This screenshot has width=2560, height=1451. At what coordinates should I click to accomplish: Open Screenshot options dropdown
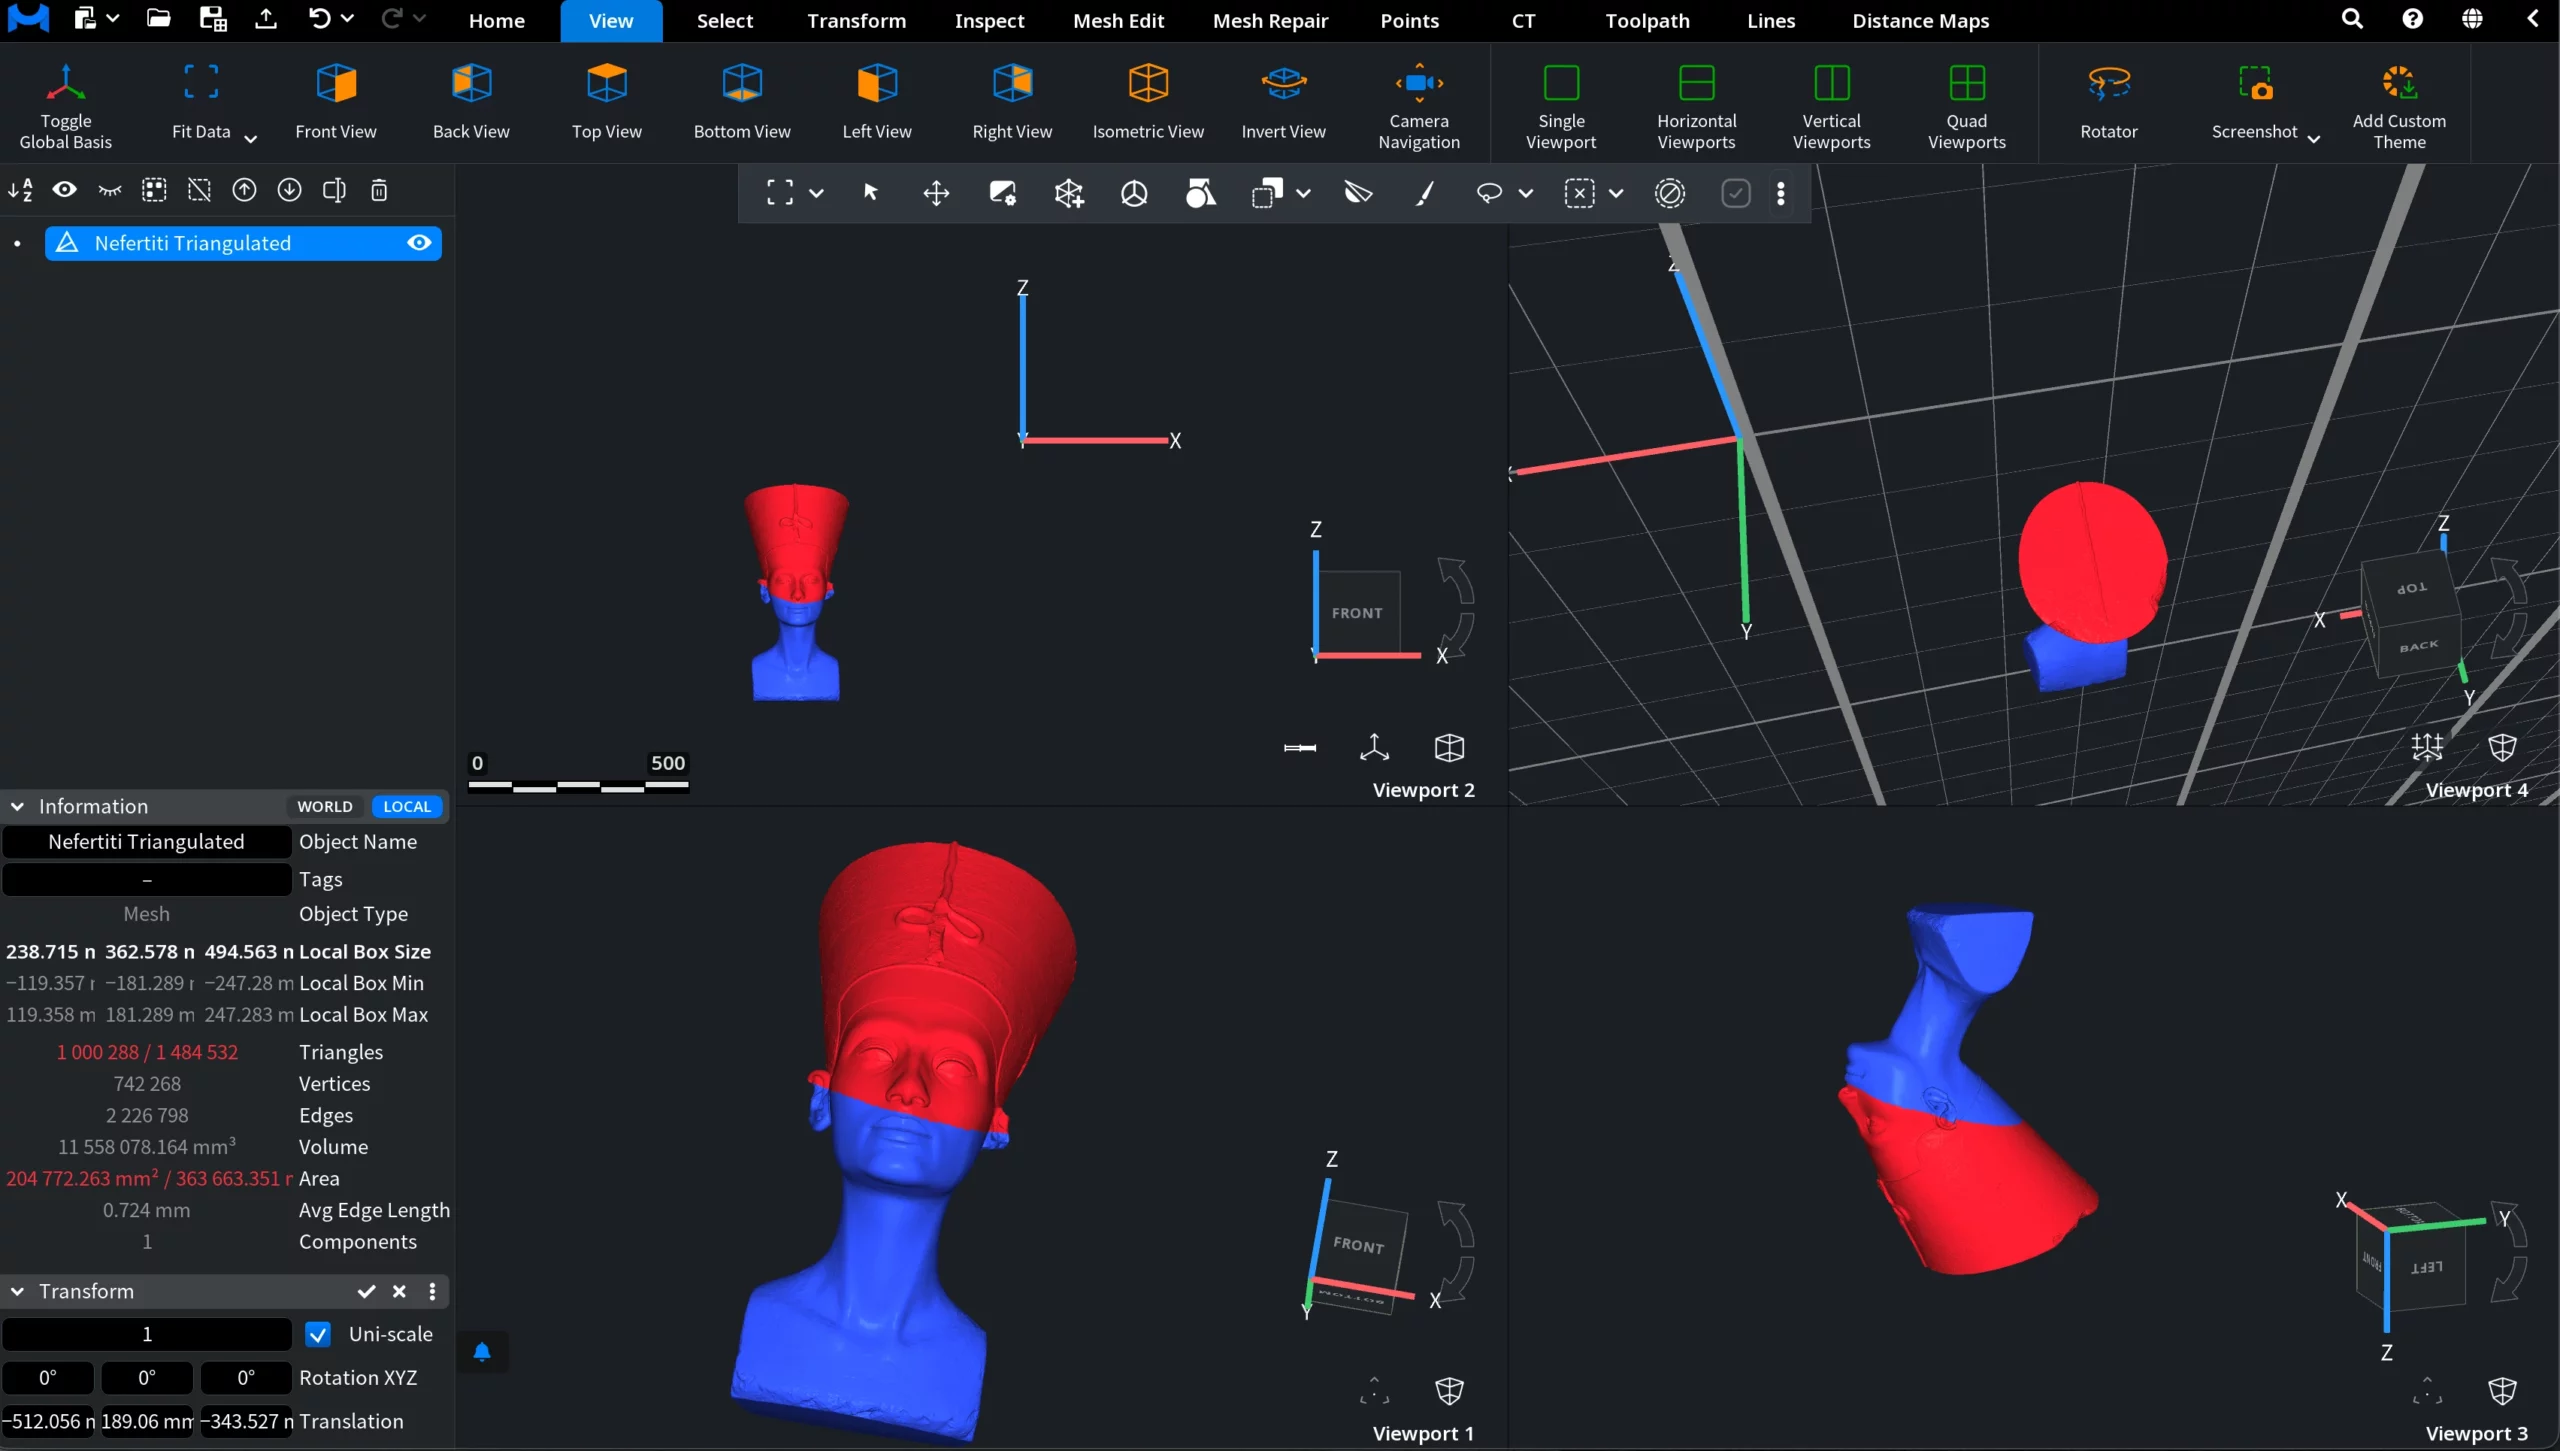[2313, 140]
